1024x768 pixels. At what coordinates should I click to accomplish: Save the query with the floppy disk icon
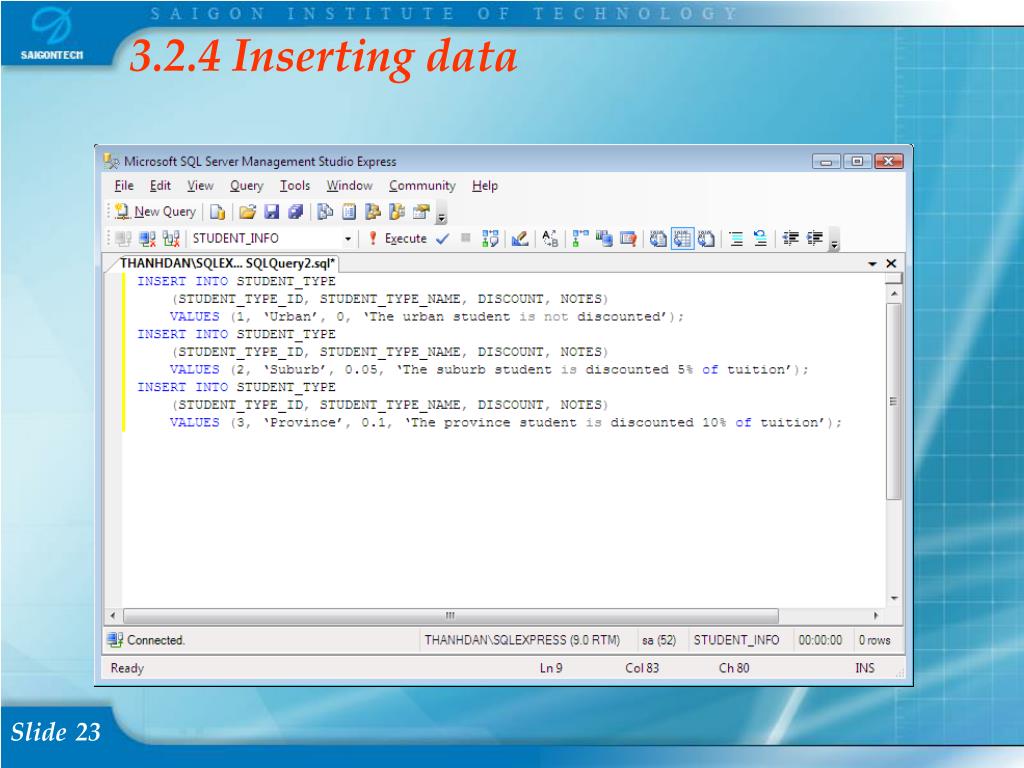click(x=272, y=212)
